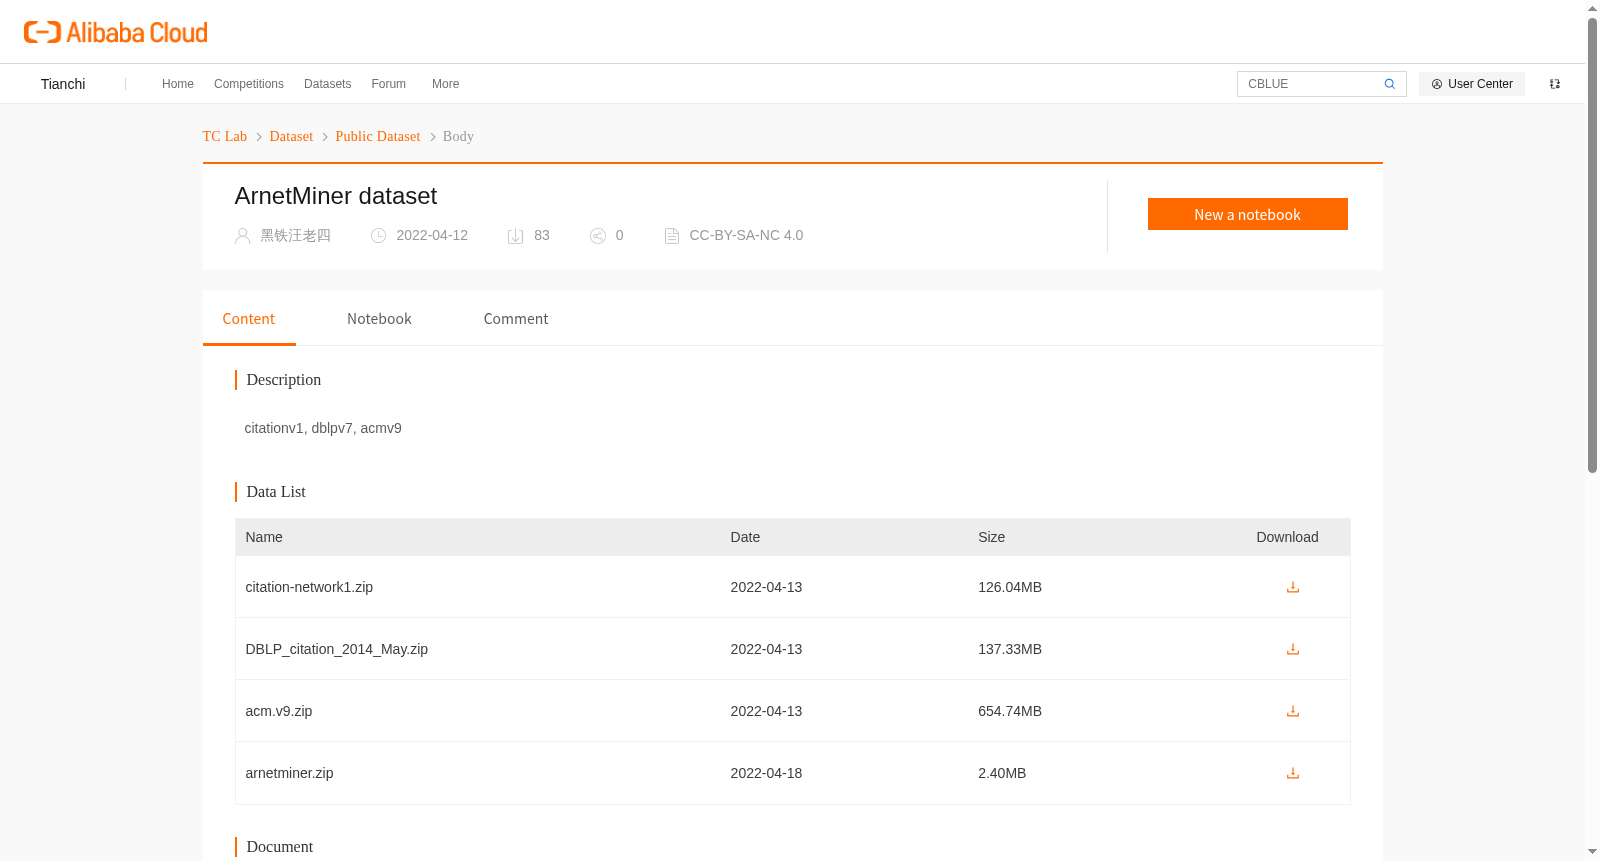The image size is (1600, 861).
Task: Click the Date column header
Action: tap(745, 537)
